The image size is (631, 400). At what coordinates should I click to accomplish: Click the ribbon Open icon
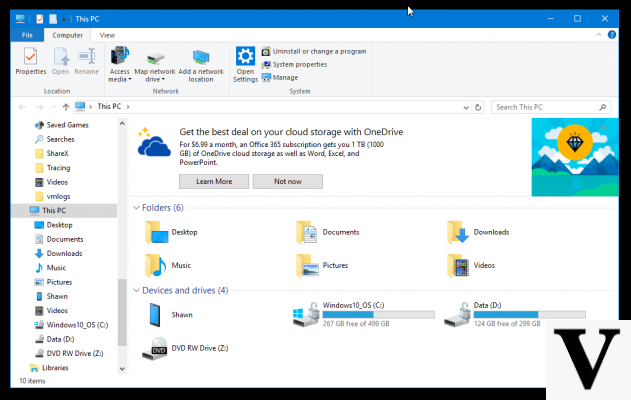(61, 56)
